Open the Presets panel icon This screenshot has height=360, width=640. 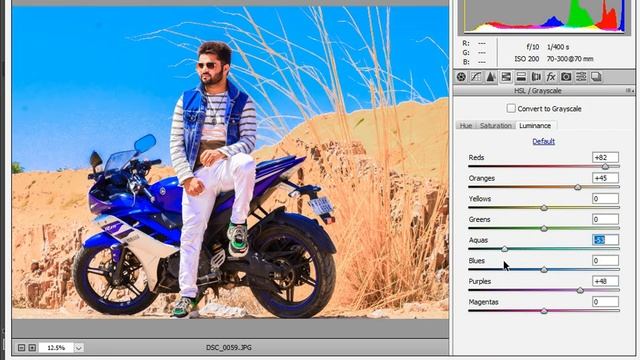581,77
